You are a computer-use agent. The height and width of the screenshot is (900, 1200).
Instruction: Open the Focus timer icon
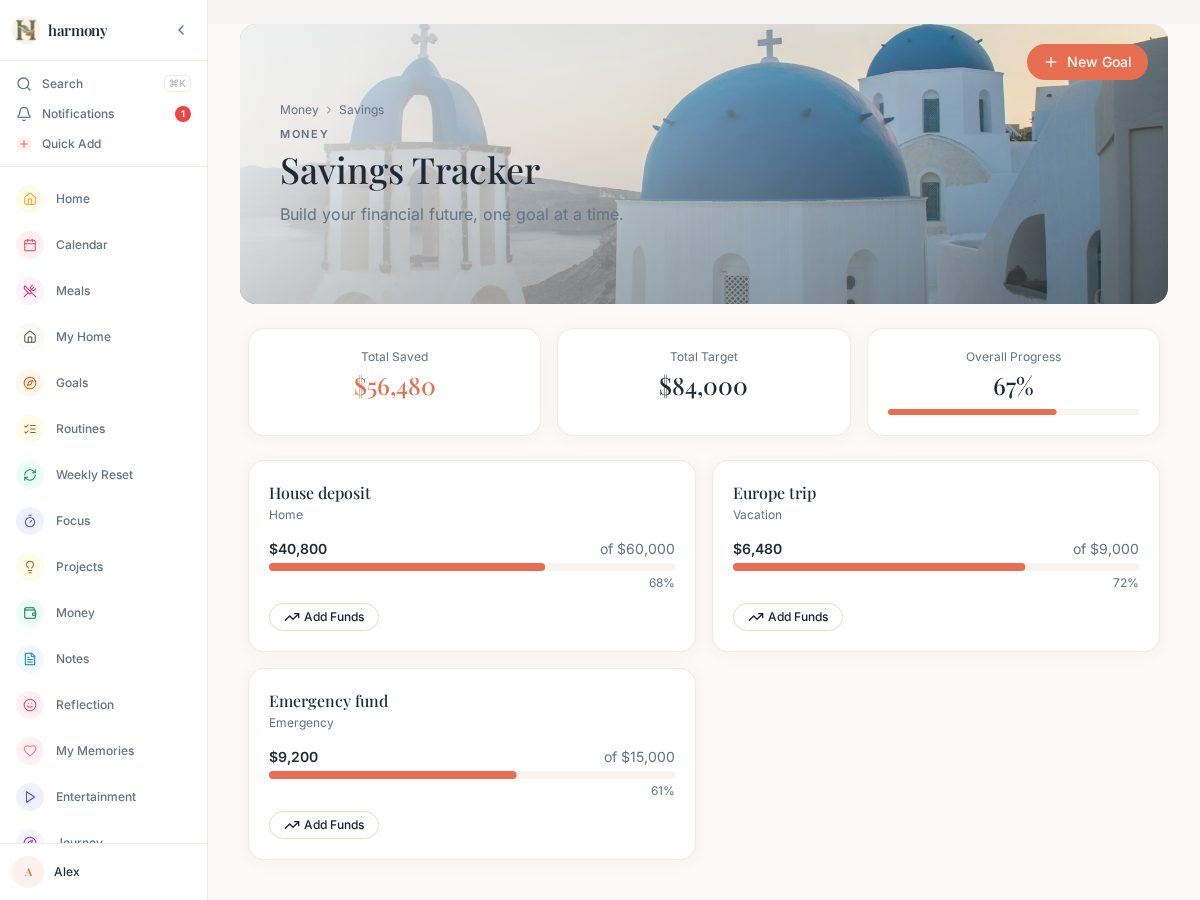coord(30,521)
